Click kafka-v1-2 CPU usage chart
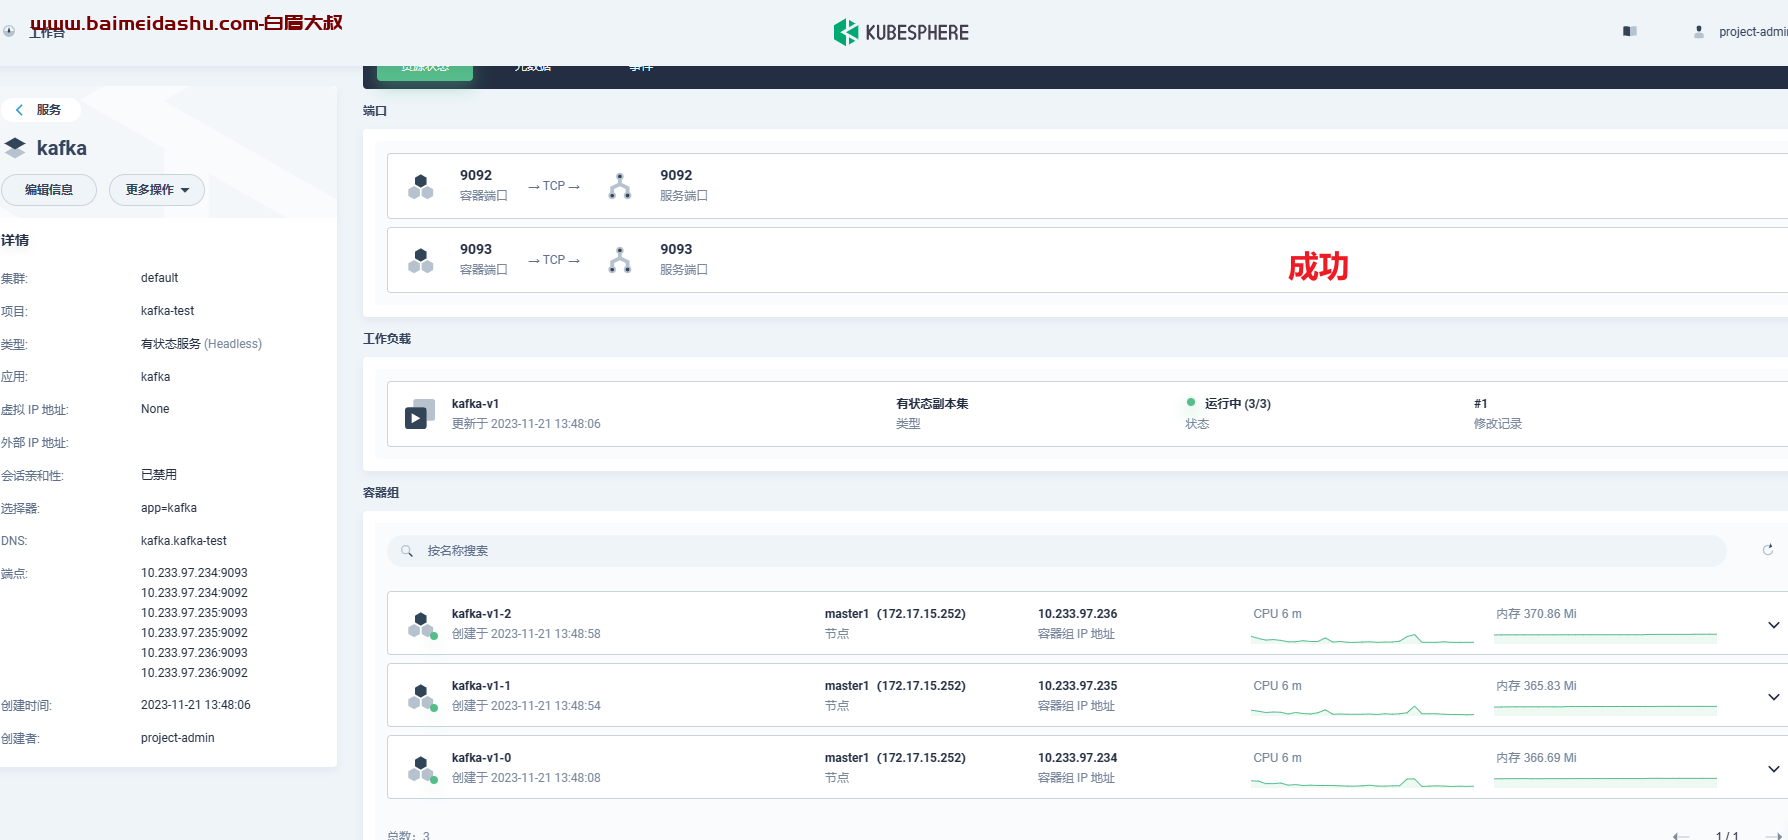This screenshot has height=840, width=1788. click(1362, 637)
